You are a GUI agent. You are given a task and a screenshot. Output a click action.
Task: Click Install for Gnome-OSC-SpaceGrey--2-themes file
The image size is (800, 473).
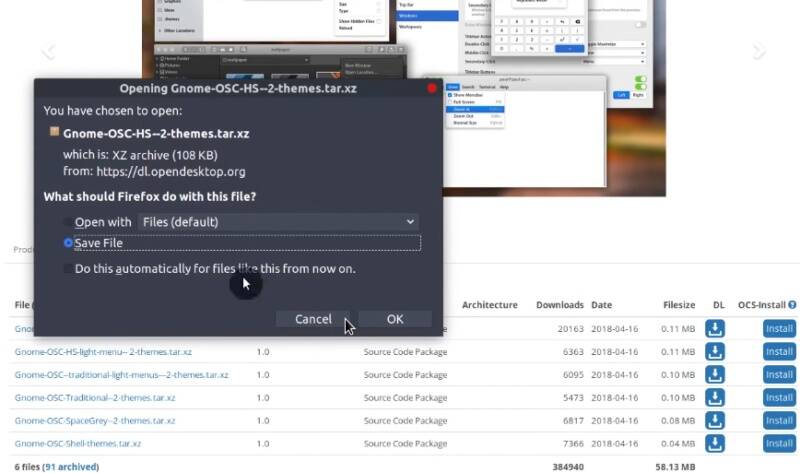(779, 420)
